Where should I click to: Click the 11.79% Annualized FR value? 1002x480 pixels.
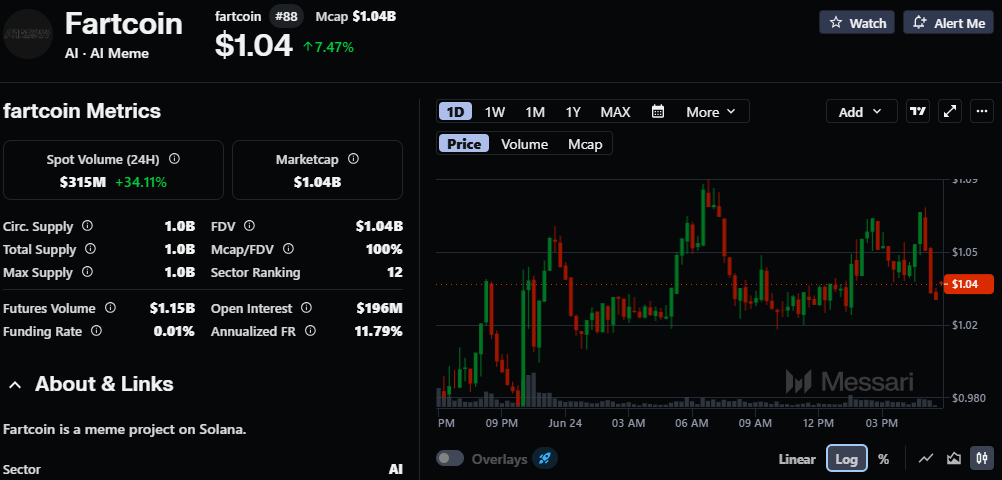click(x=378, y=331)
